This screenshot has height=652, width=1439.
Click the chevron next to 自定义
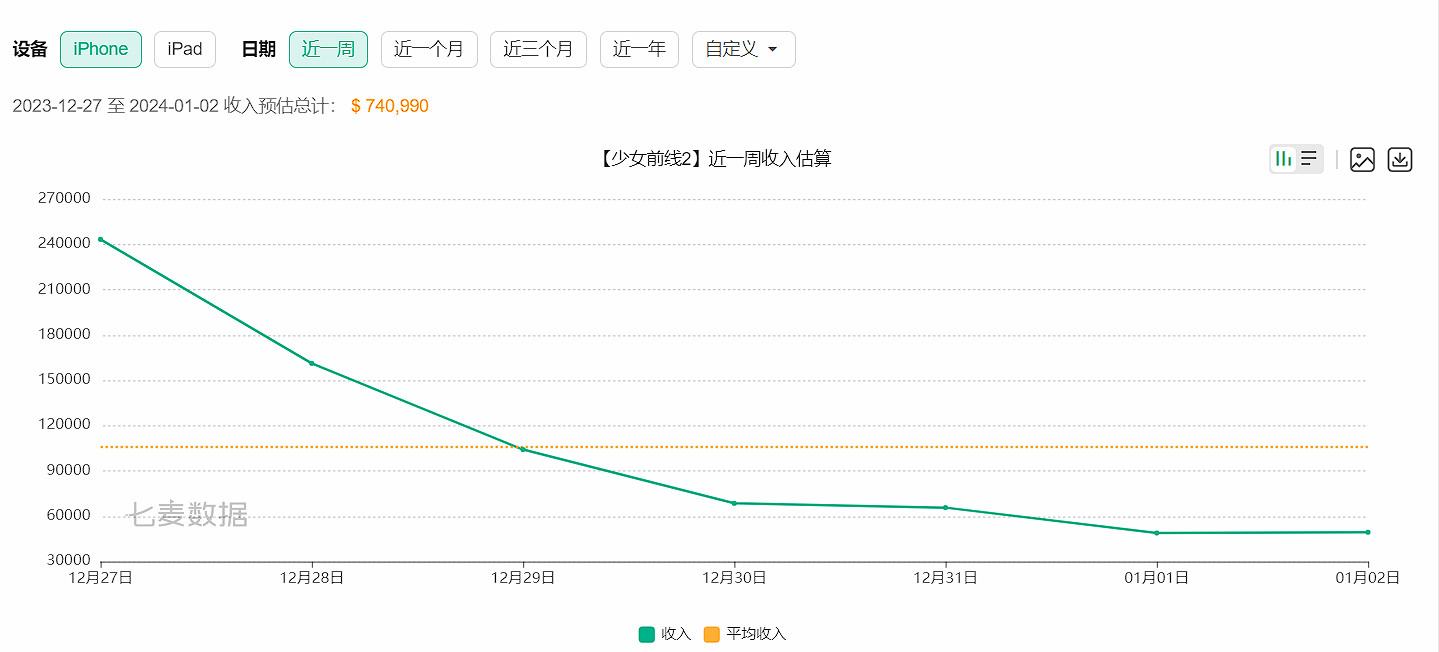click(770, 49)
